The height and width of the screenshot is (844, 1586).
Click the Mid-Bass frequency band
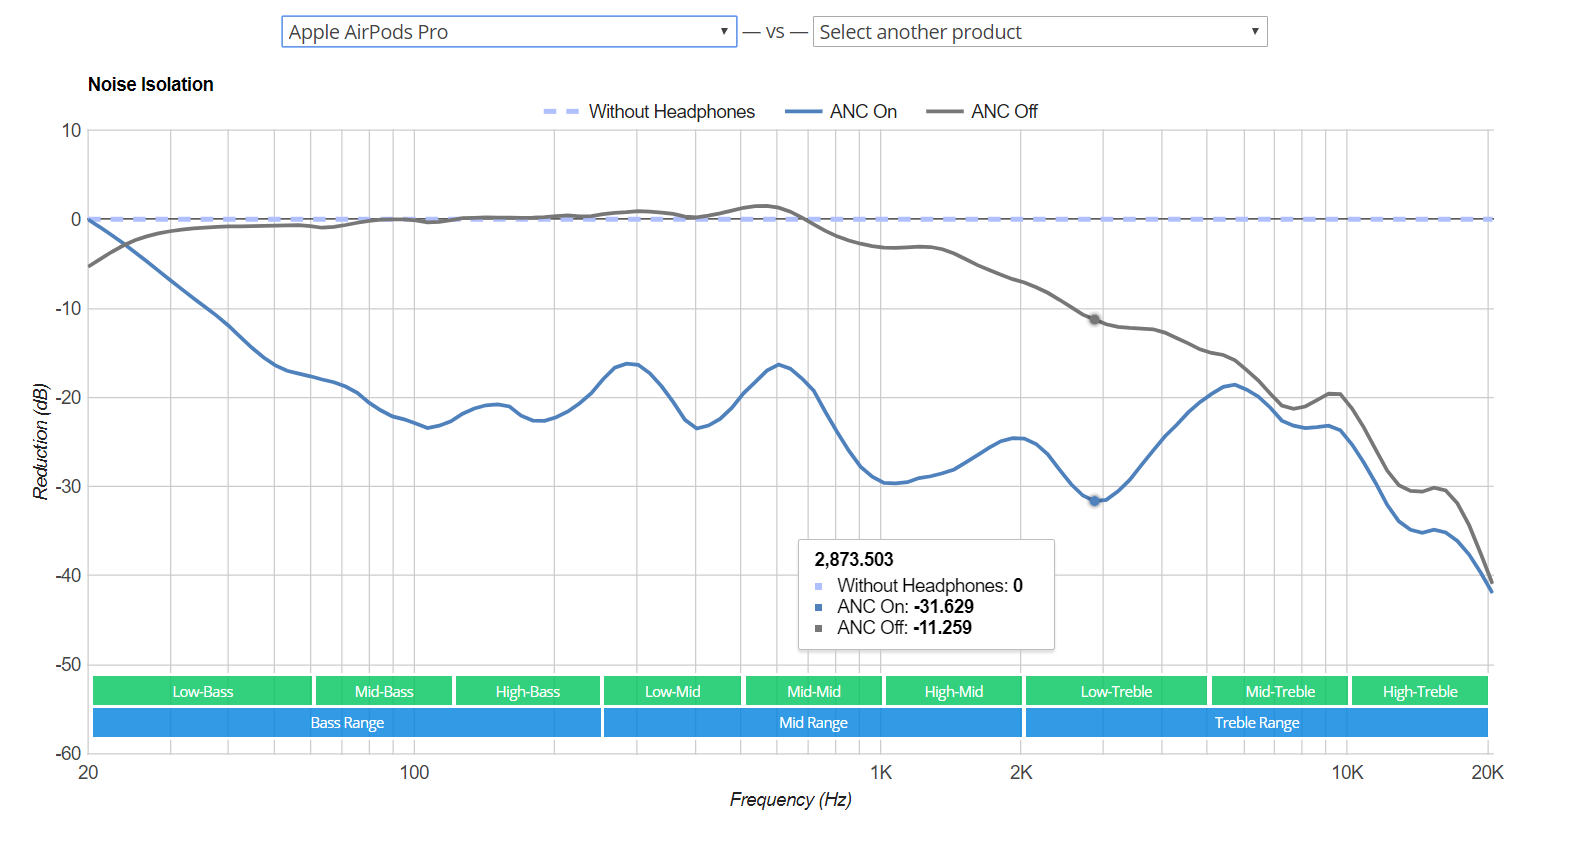pyautogui.click(x=384, y=691)
